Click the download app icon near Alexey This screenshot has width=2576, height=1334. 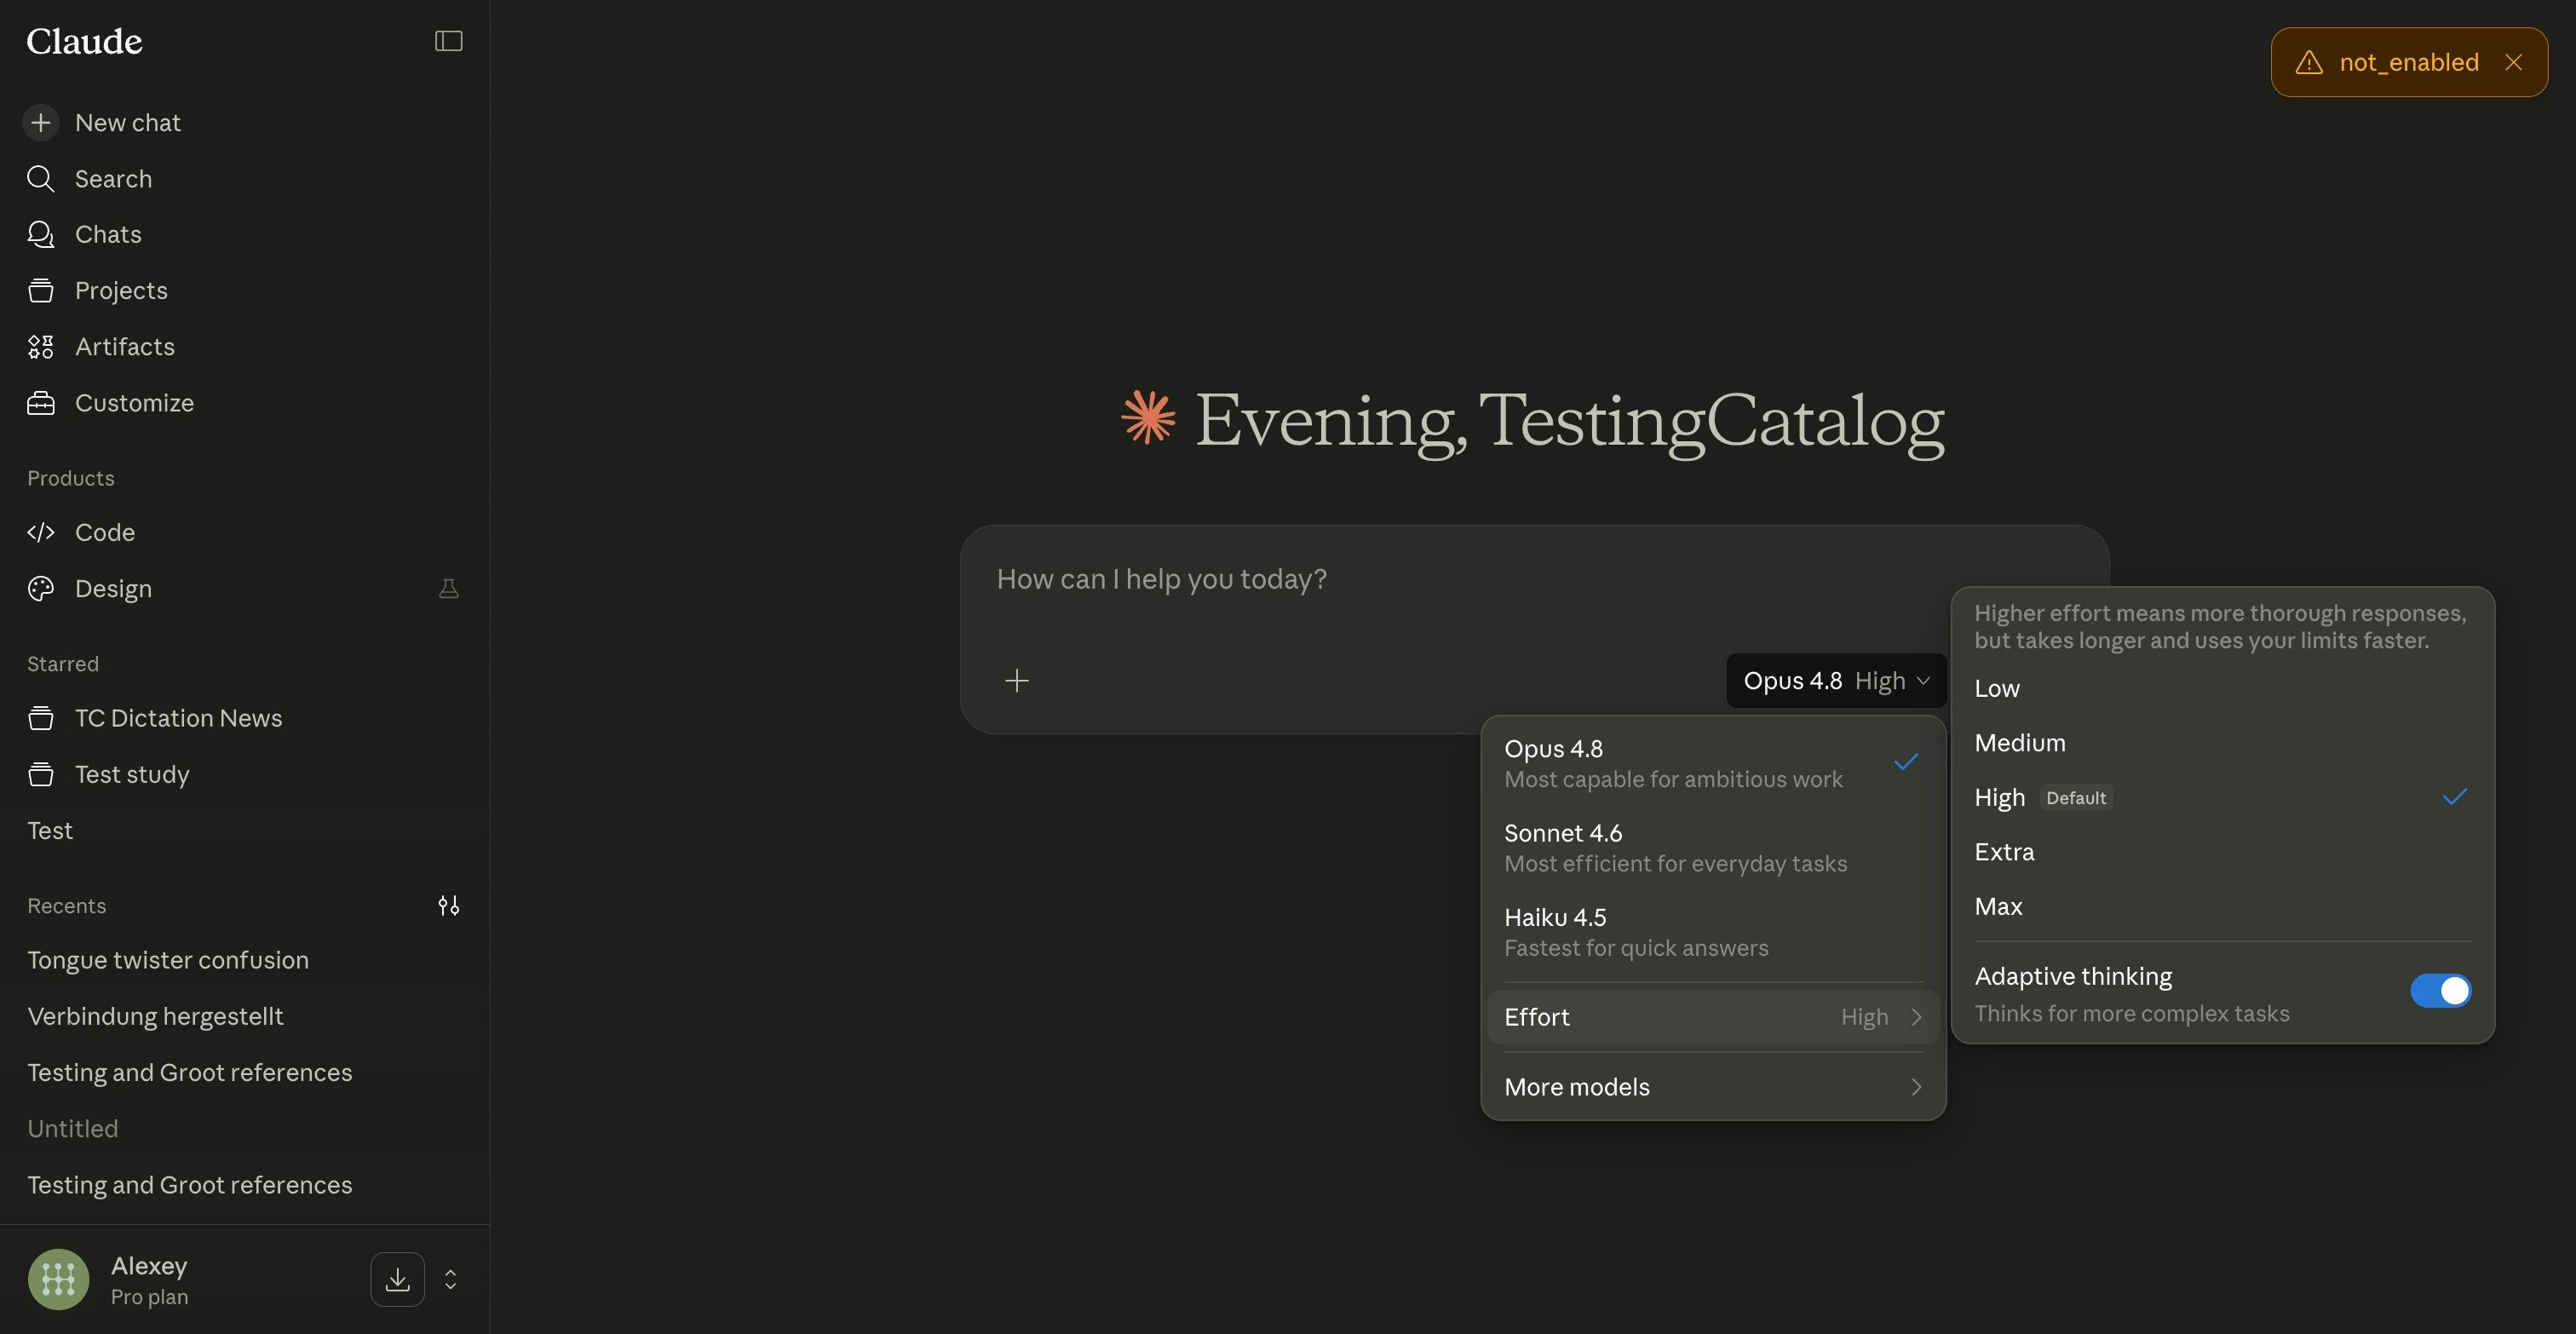(397, 1279)
